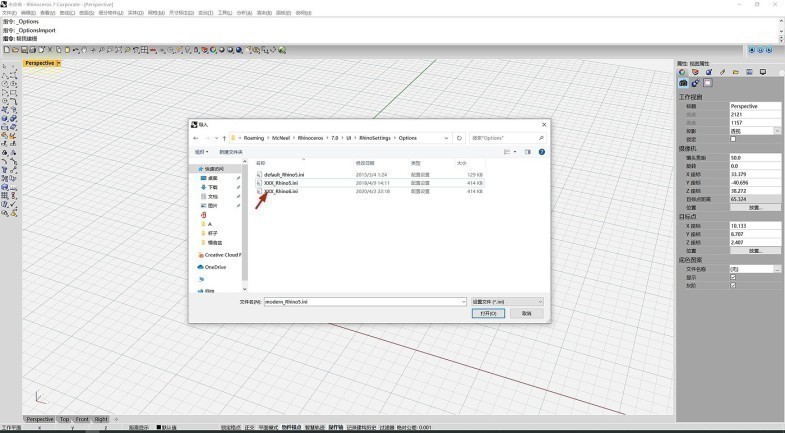This screenshot has width=785, height=433.
Task: Open the Perspective viewport title dropdown arrow
Action: pos(59,63)
